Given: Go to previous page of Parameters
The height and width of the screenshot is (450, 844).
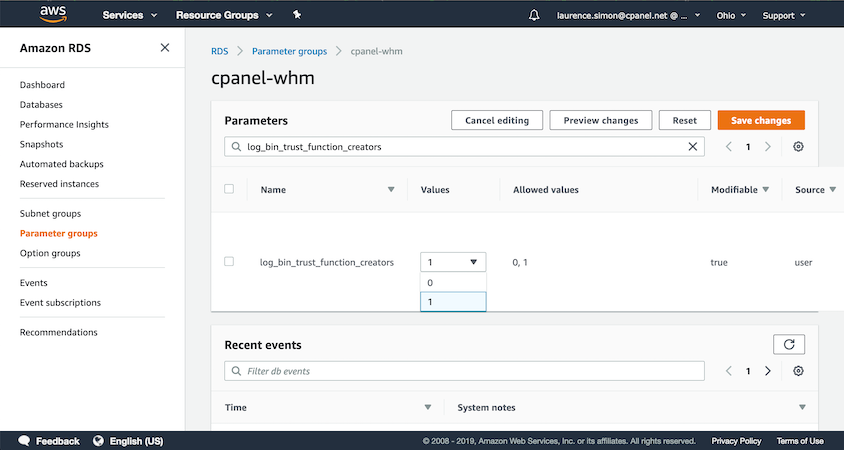Looking at the screenshot, I should point(729,146).
